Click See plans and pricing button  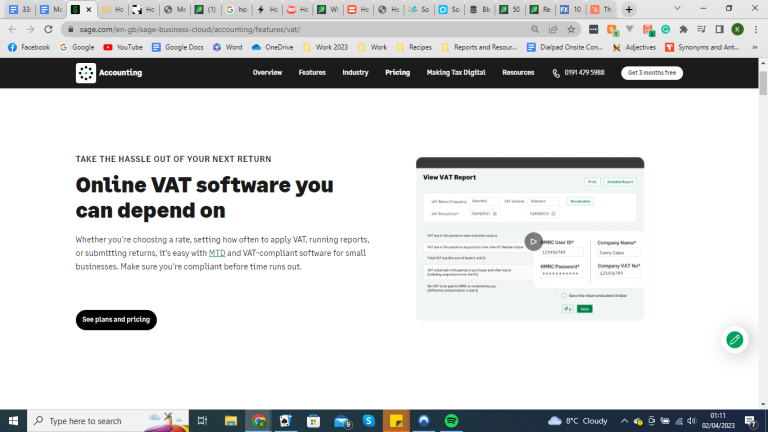pos(116,320)
